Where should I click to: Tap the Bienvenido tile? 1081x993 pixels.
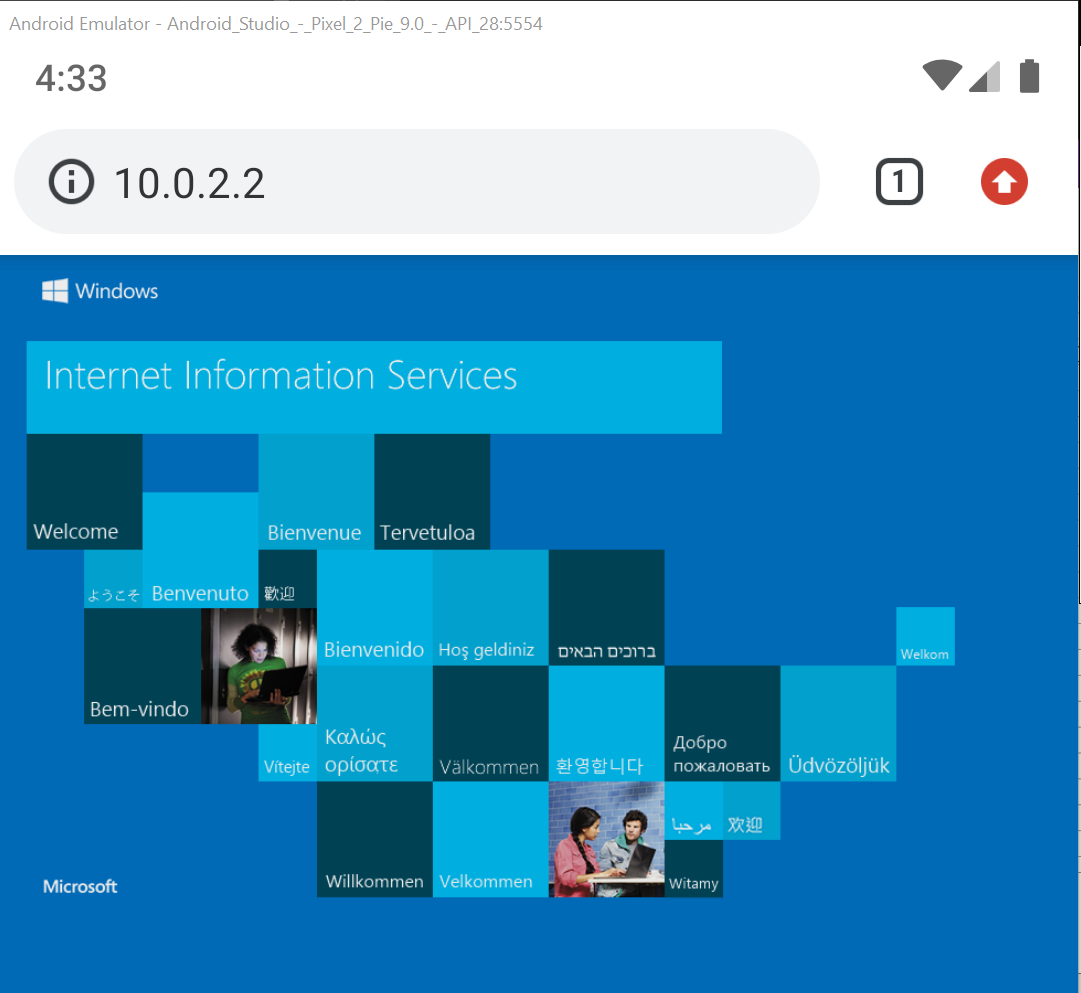(x=375, y=608)
